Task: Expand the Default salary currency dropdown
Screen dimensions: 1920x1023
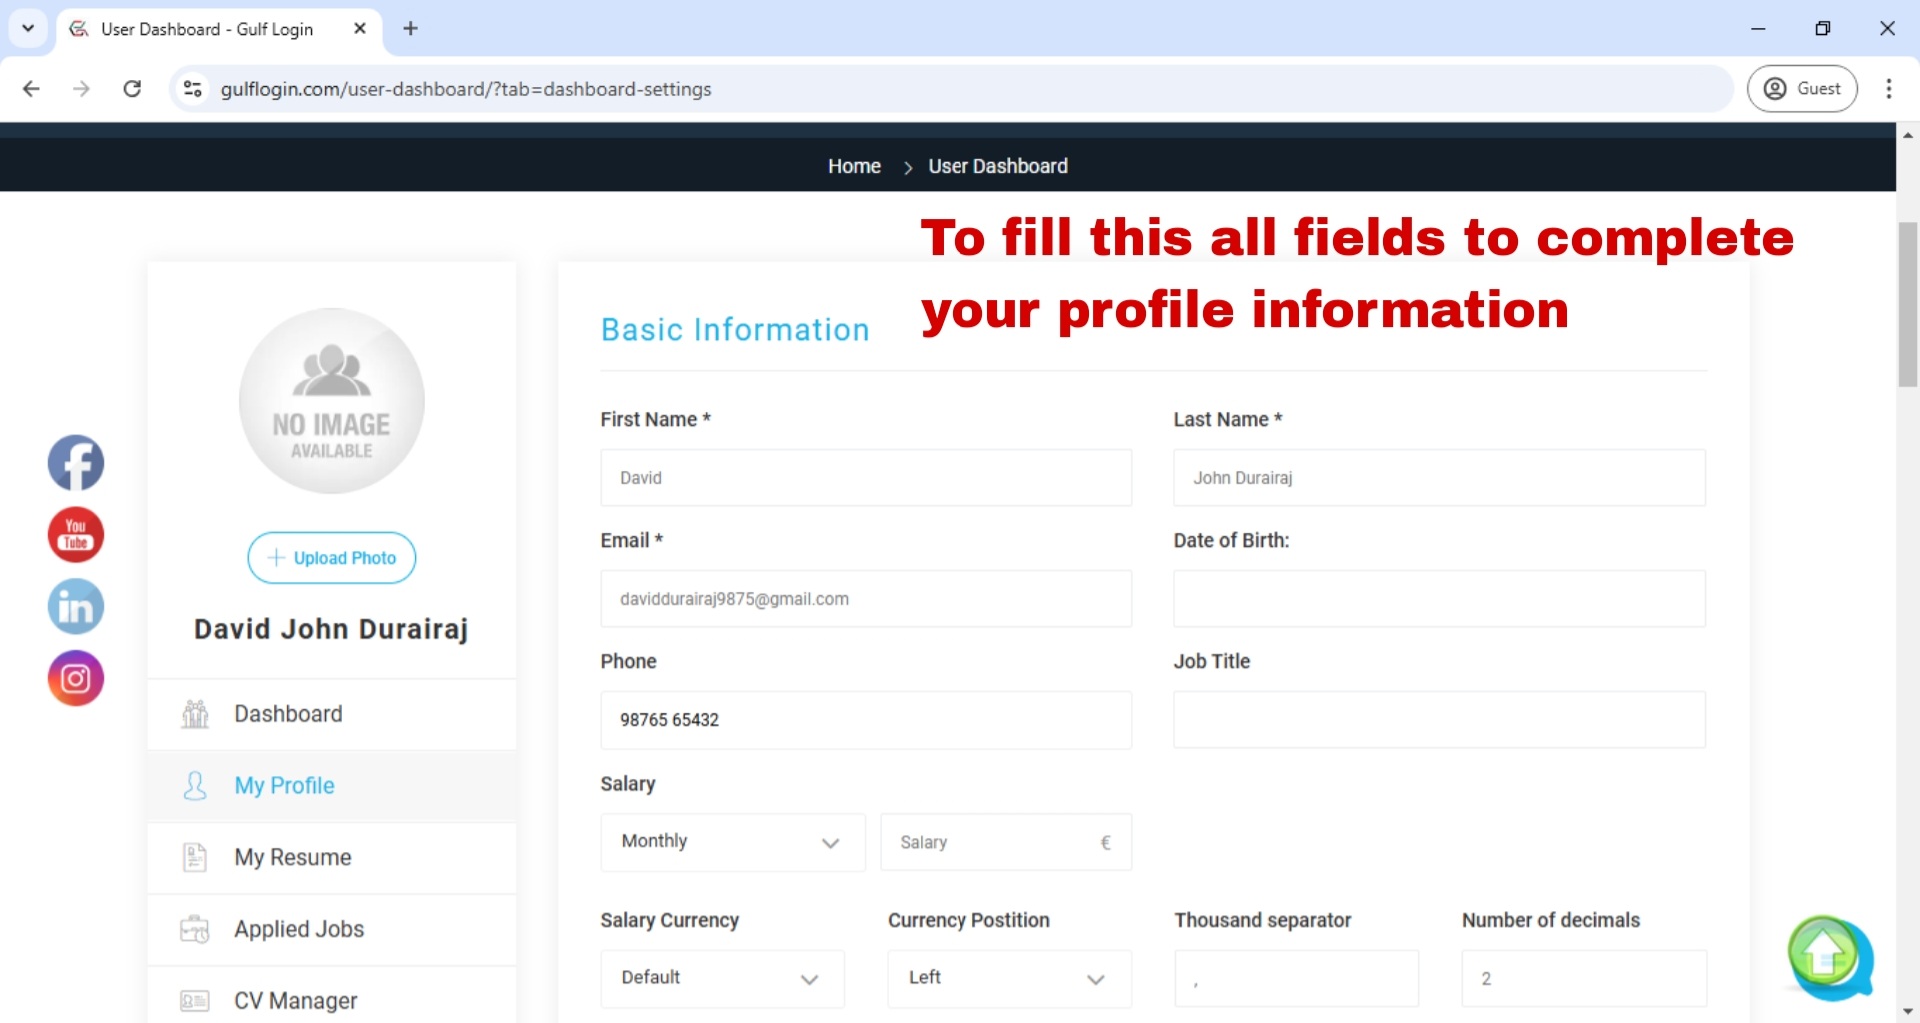Action: (722, 978)
